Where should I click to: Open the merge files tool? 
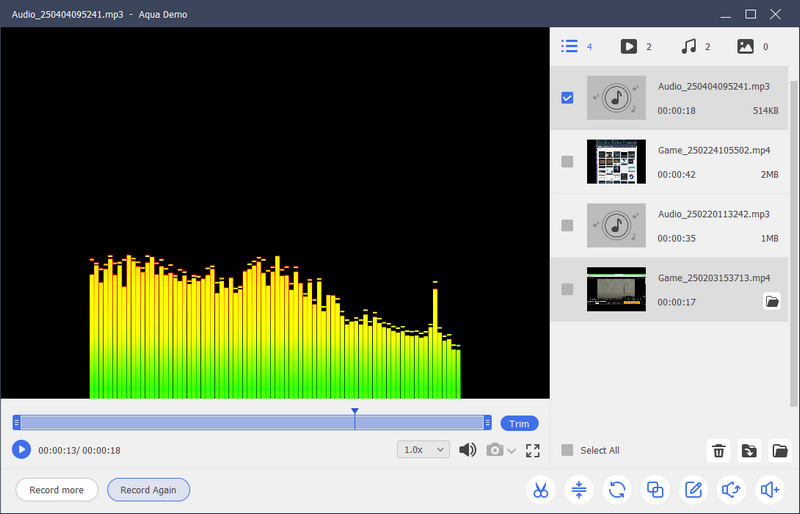(655, 490)
